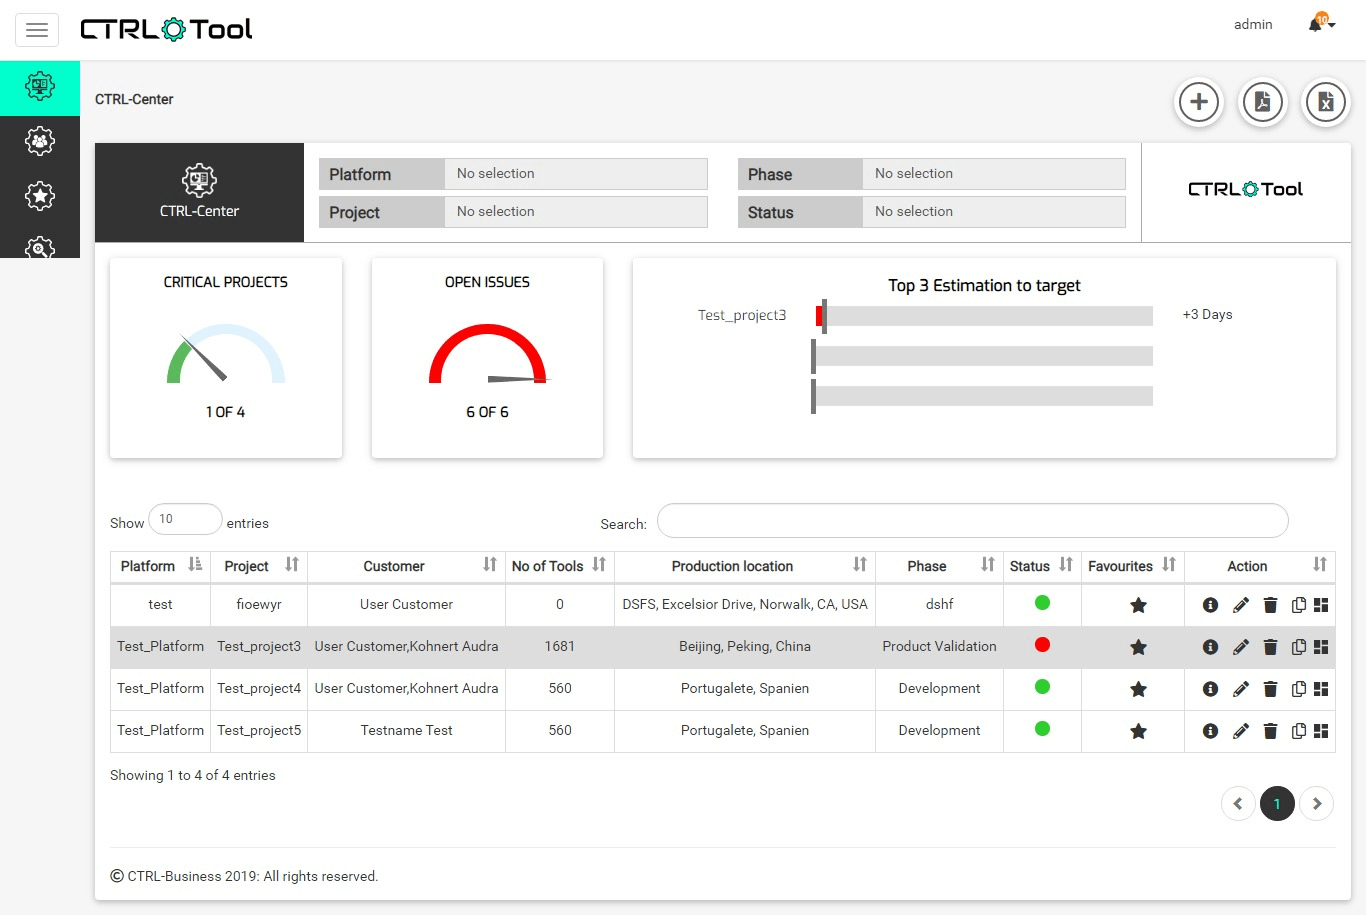This screenshot has width=1366, height=915.
Task: Toggle favourite star for the fioewyr project
Action: pyautogui.click(x=1138, y=605)
